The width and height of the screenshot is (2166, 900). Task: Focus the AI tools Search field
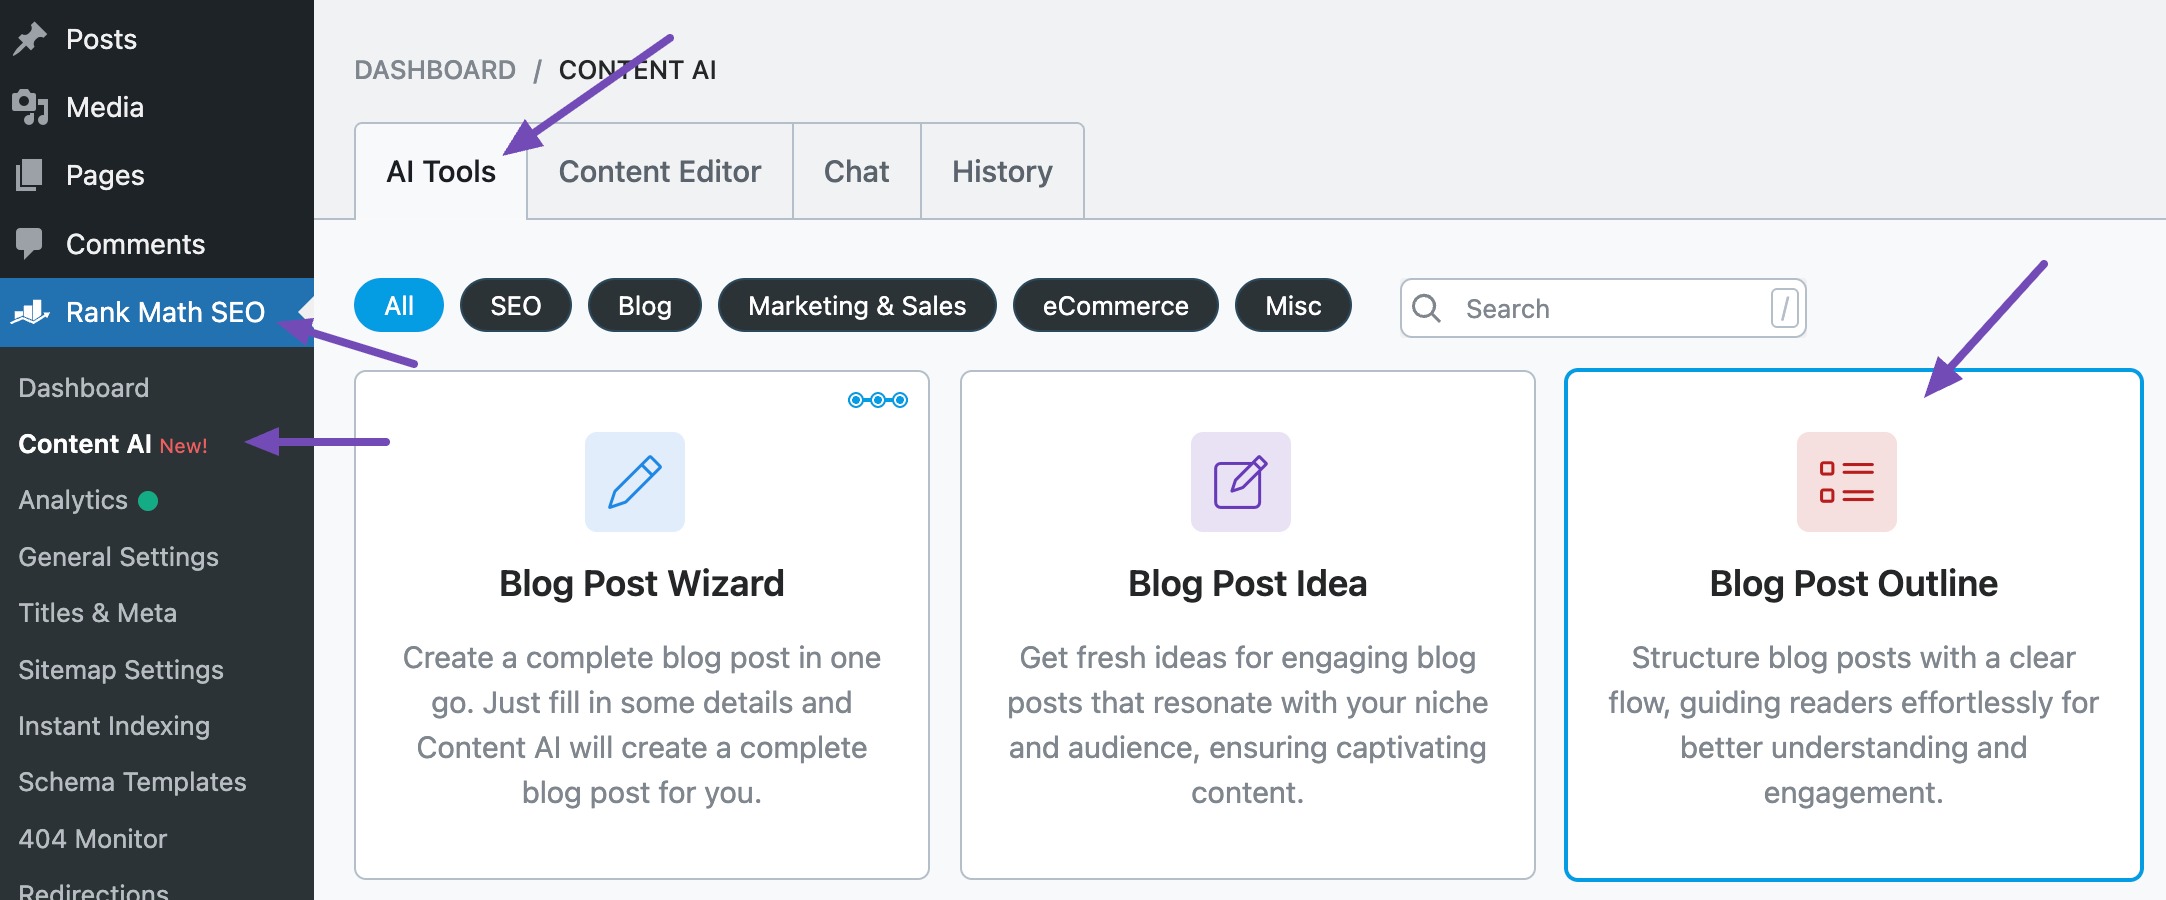pos(1603,308)
